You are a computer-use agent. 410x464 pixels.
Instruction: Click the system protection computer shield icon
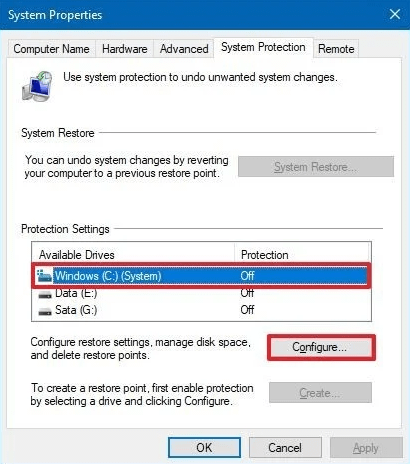pos(37,86)
